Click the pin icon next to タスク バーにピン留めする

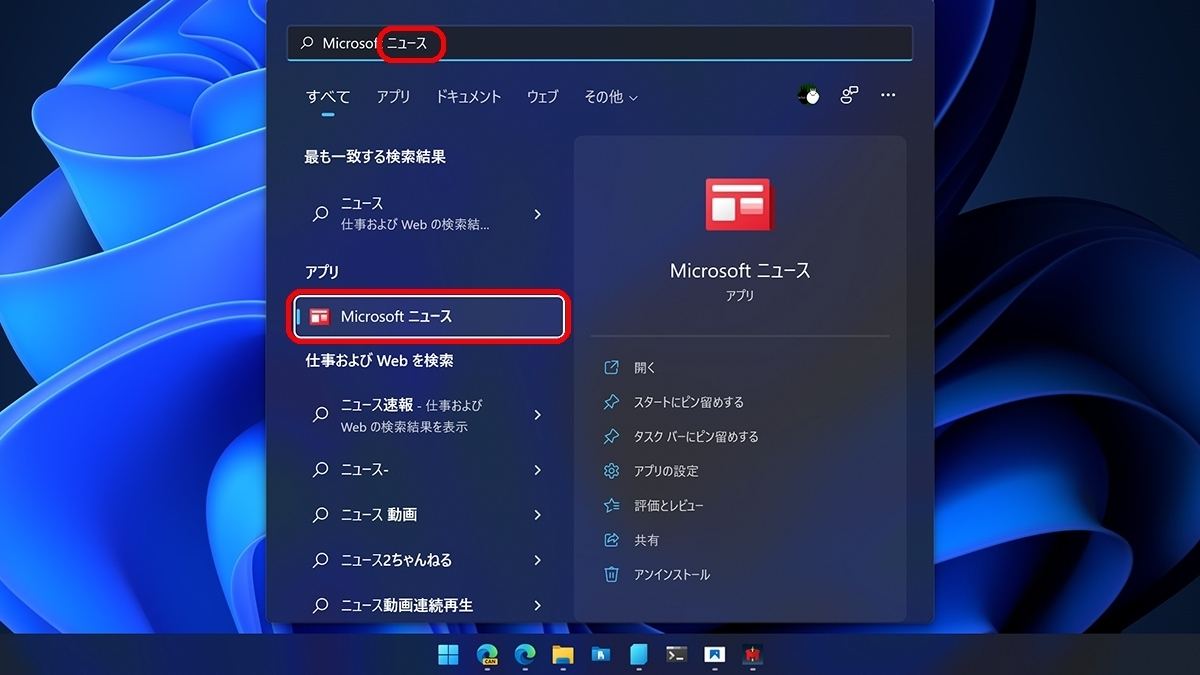point(612,437)
